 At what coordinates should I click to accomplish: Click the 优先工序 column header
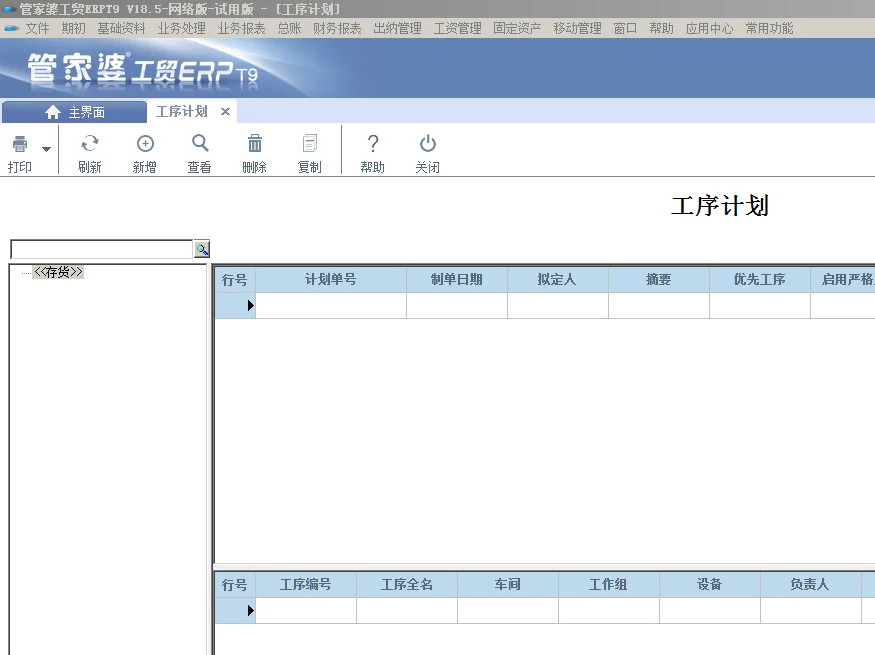[759, 280]
